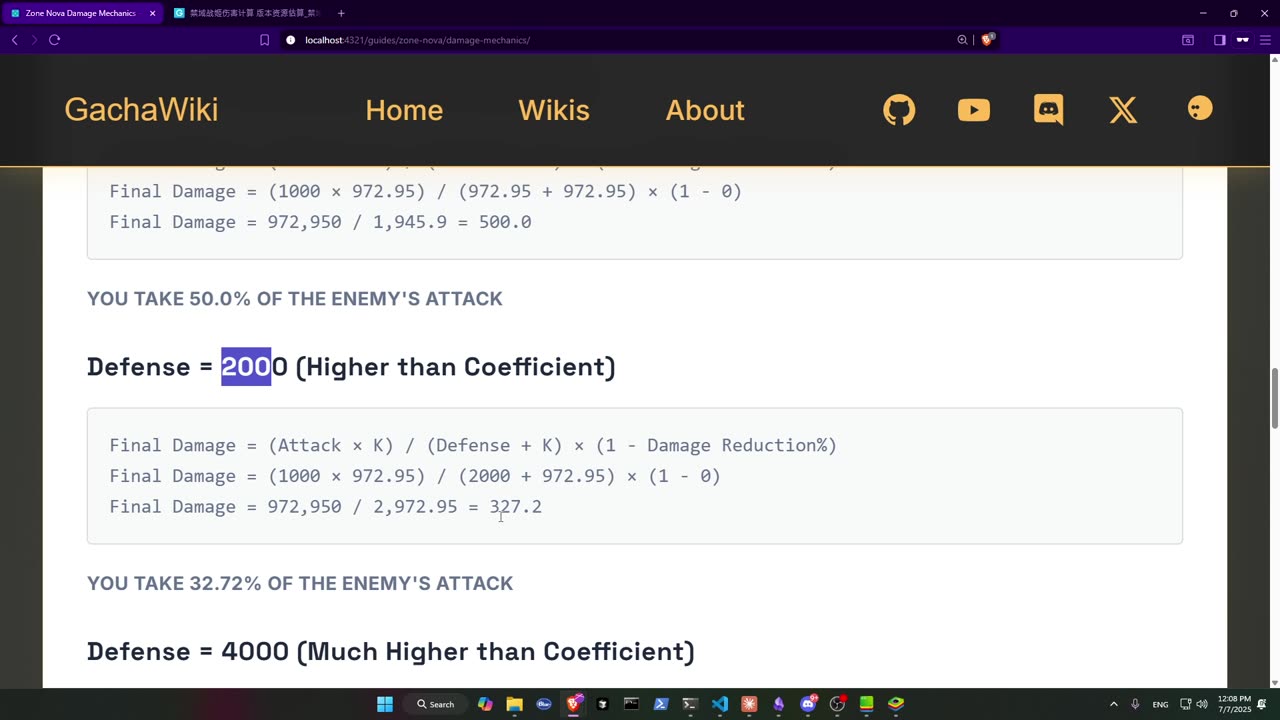Click text 'YOU TAKE 50.0% OF THE ENEMY'S ATTACK'
This screenshot has height=720, width=1280.
point(295,299)
